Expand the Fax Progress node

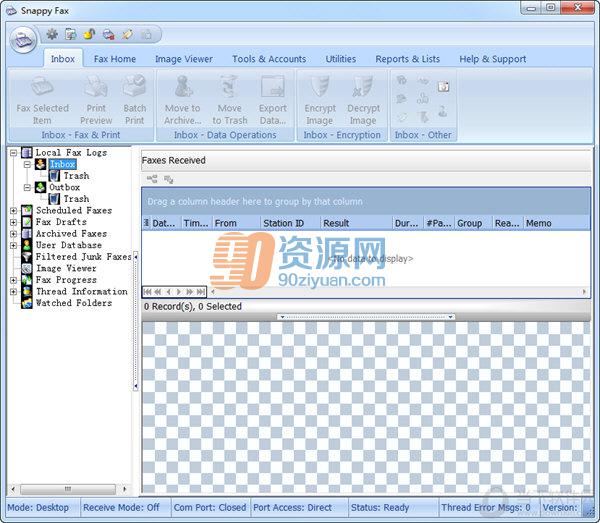coord(13,280)
